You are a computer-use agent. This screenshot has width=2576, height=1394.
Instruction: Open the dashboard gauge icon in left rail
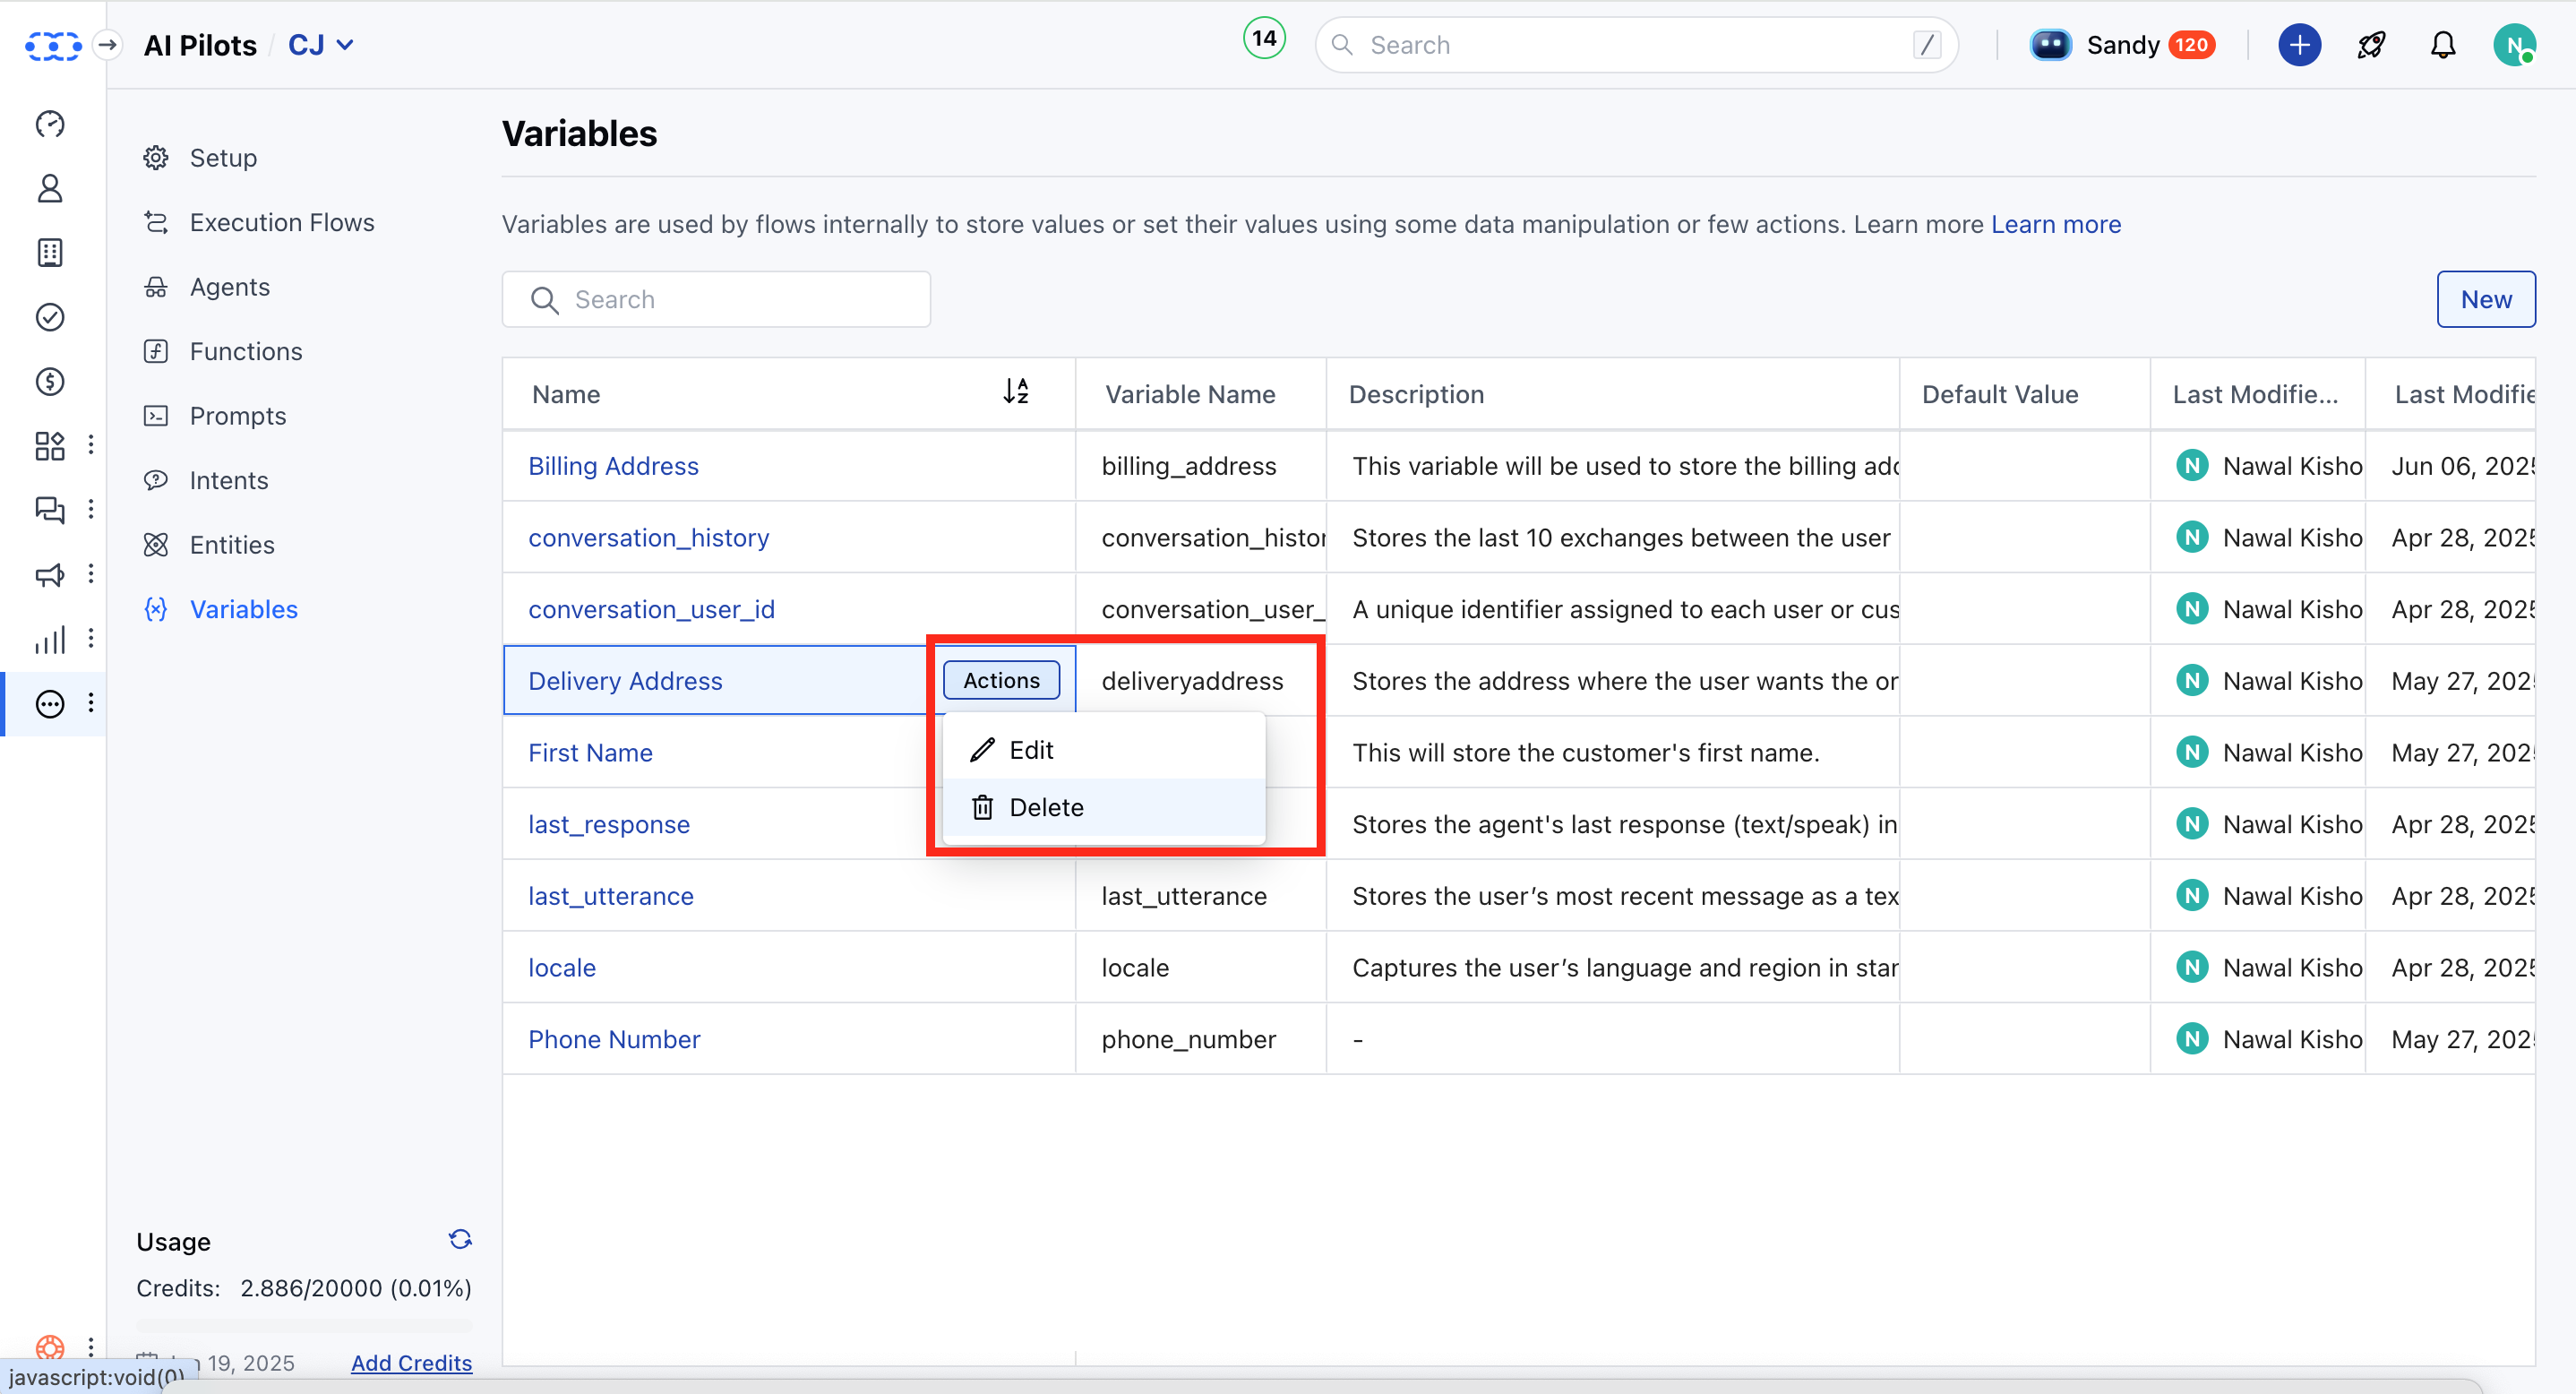click(50, 124)
